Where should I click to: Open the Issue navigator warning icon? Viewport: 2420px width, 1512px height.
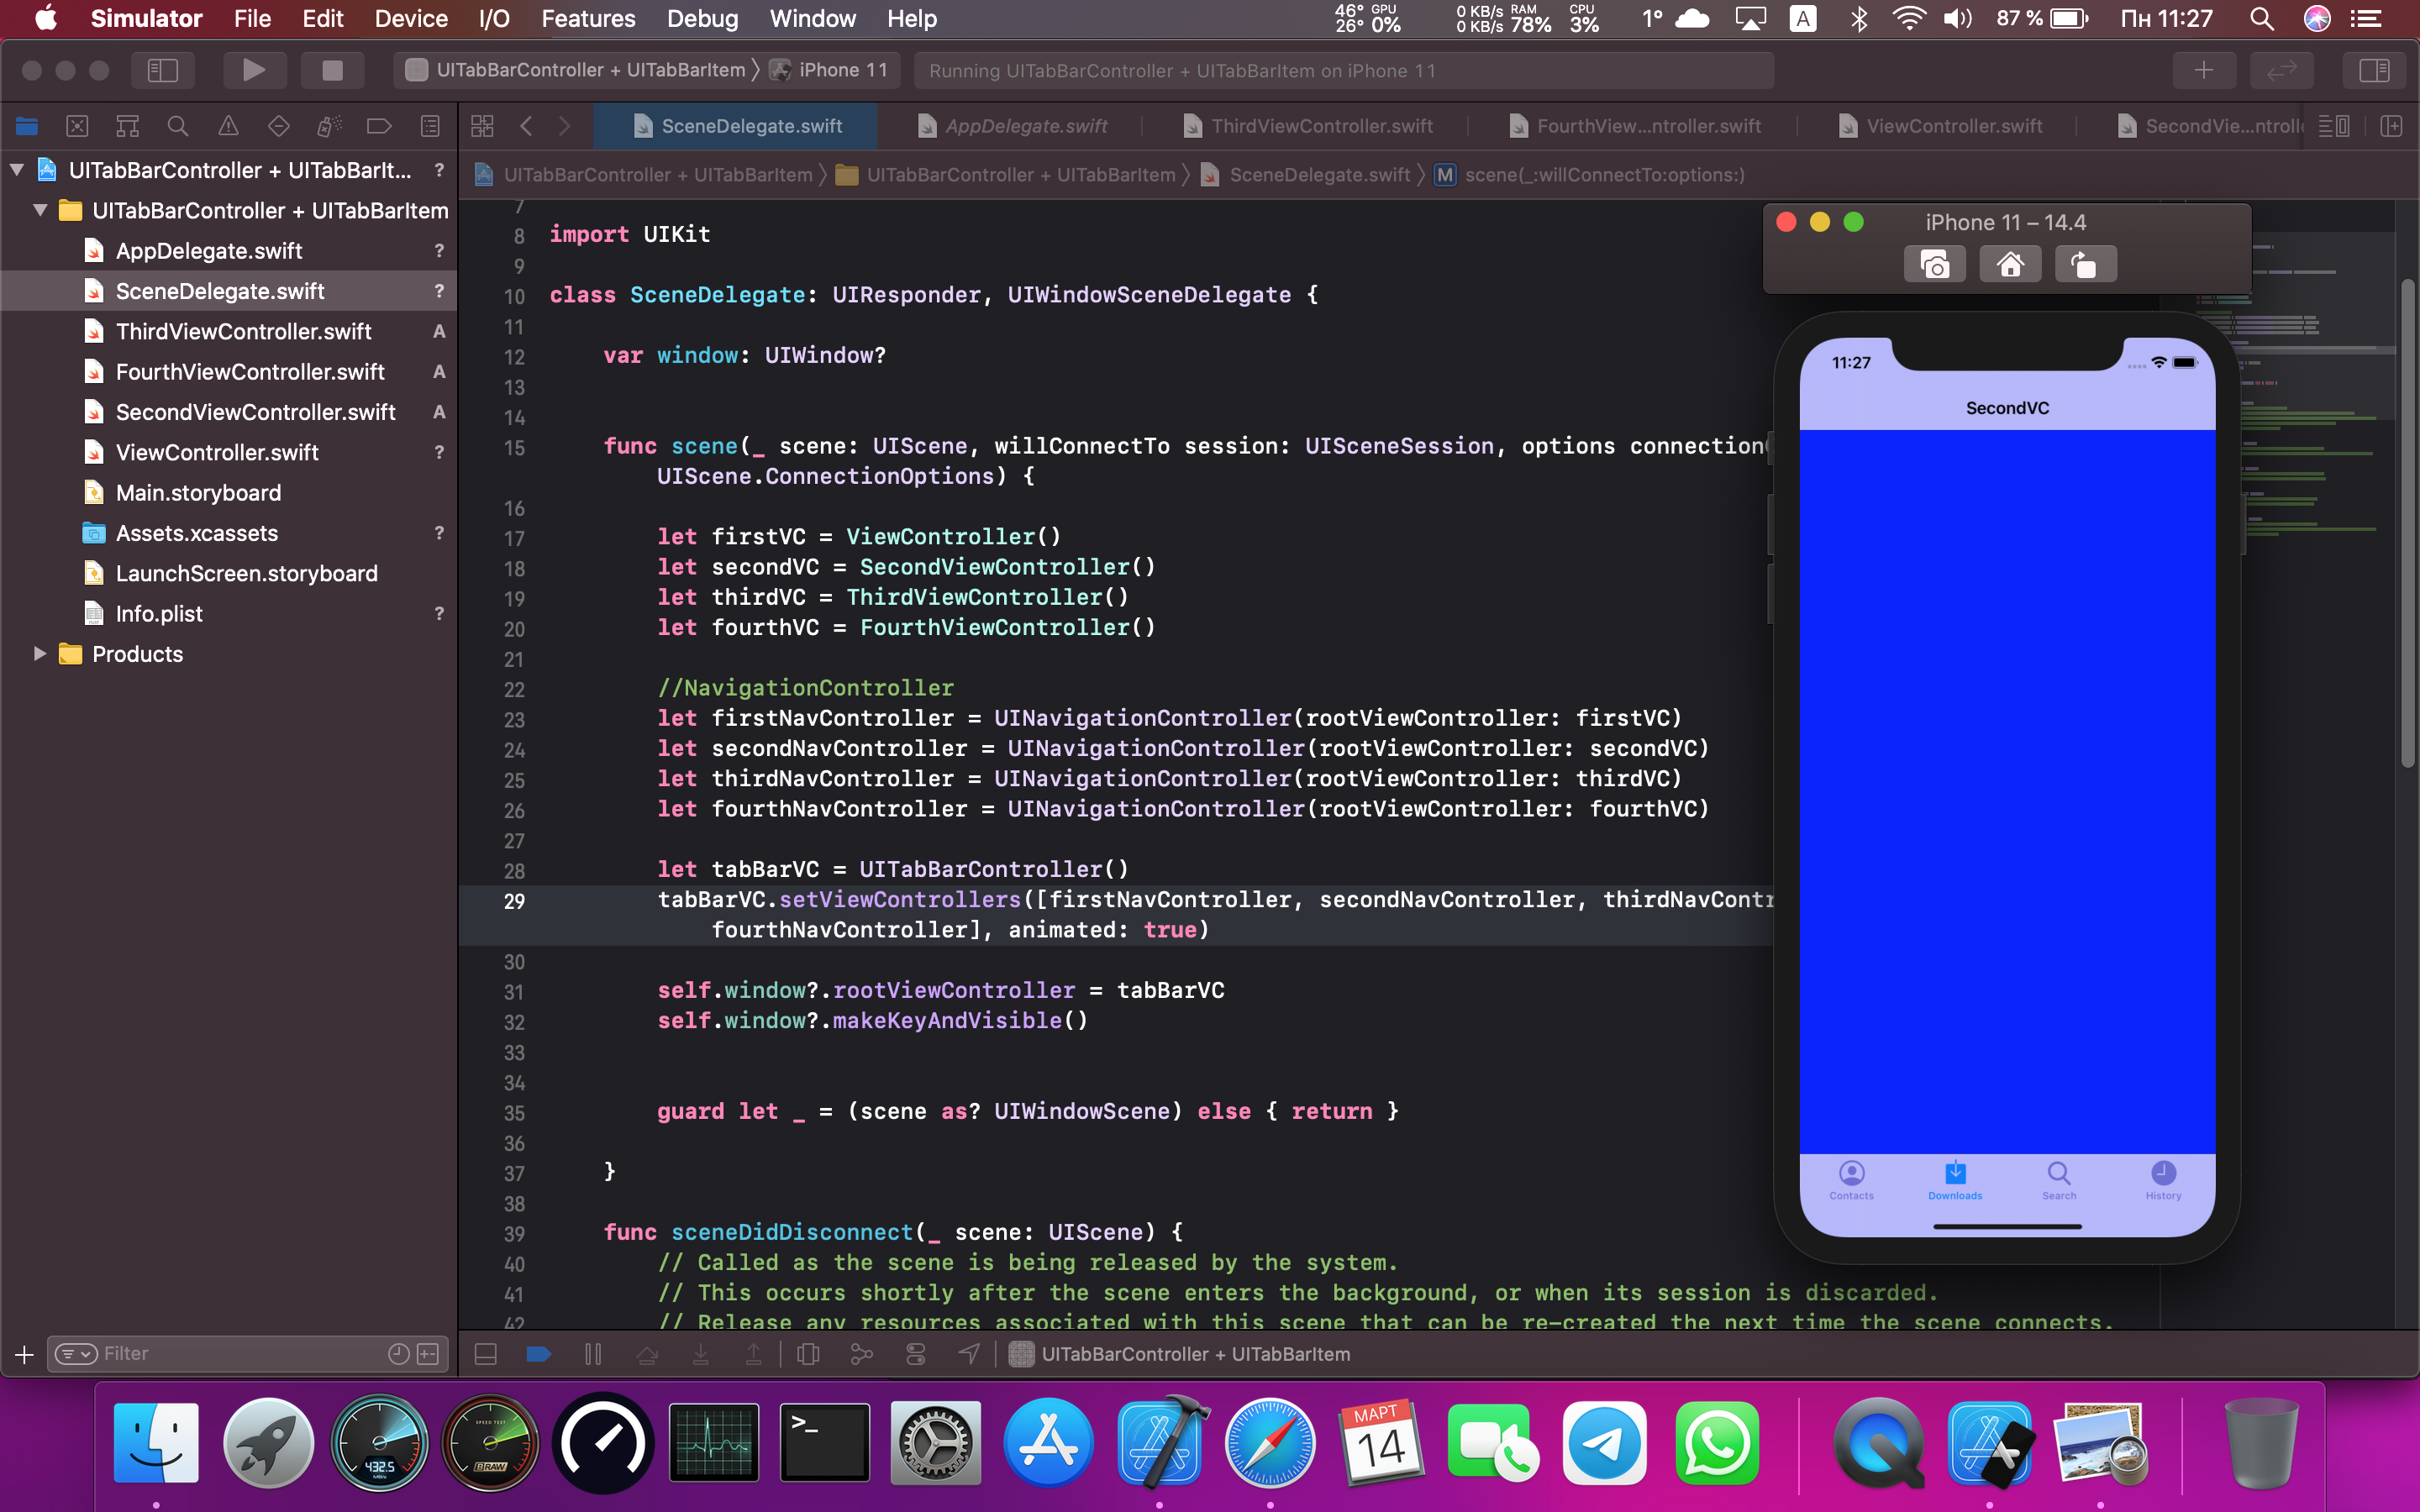pyautogui.click(x=228, y=126)
